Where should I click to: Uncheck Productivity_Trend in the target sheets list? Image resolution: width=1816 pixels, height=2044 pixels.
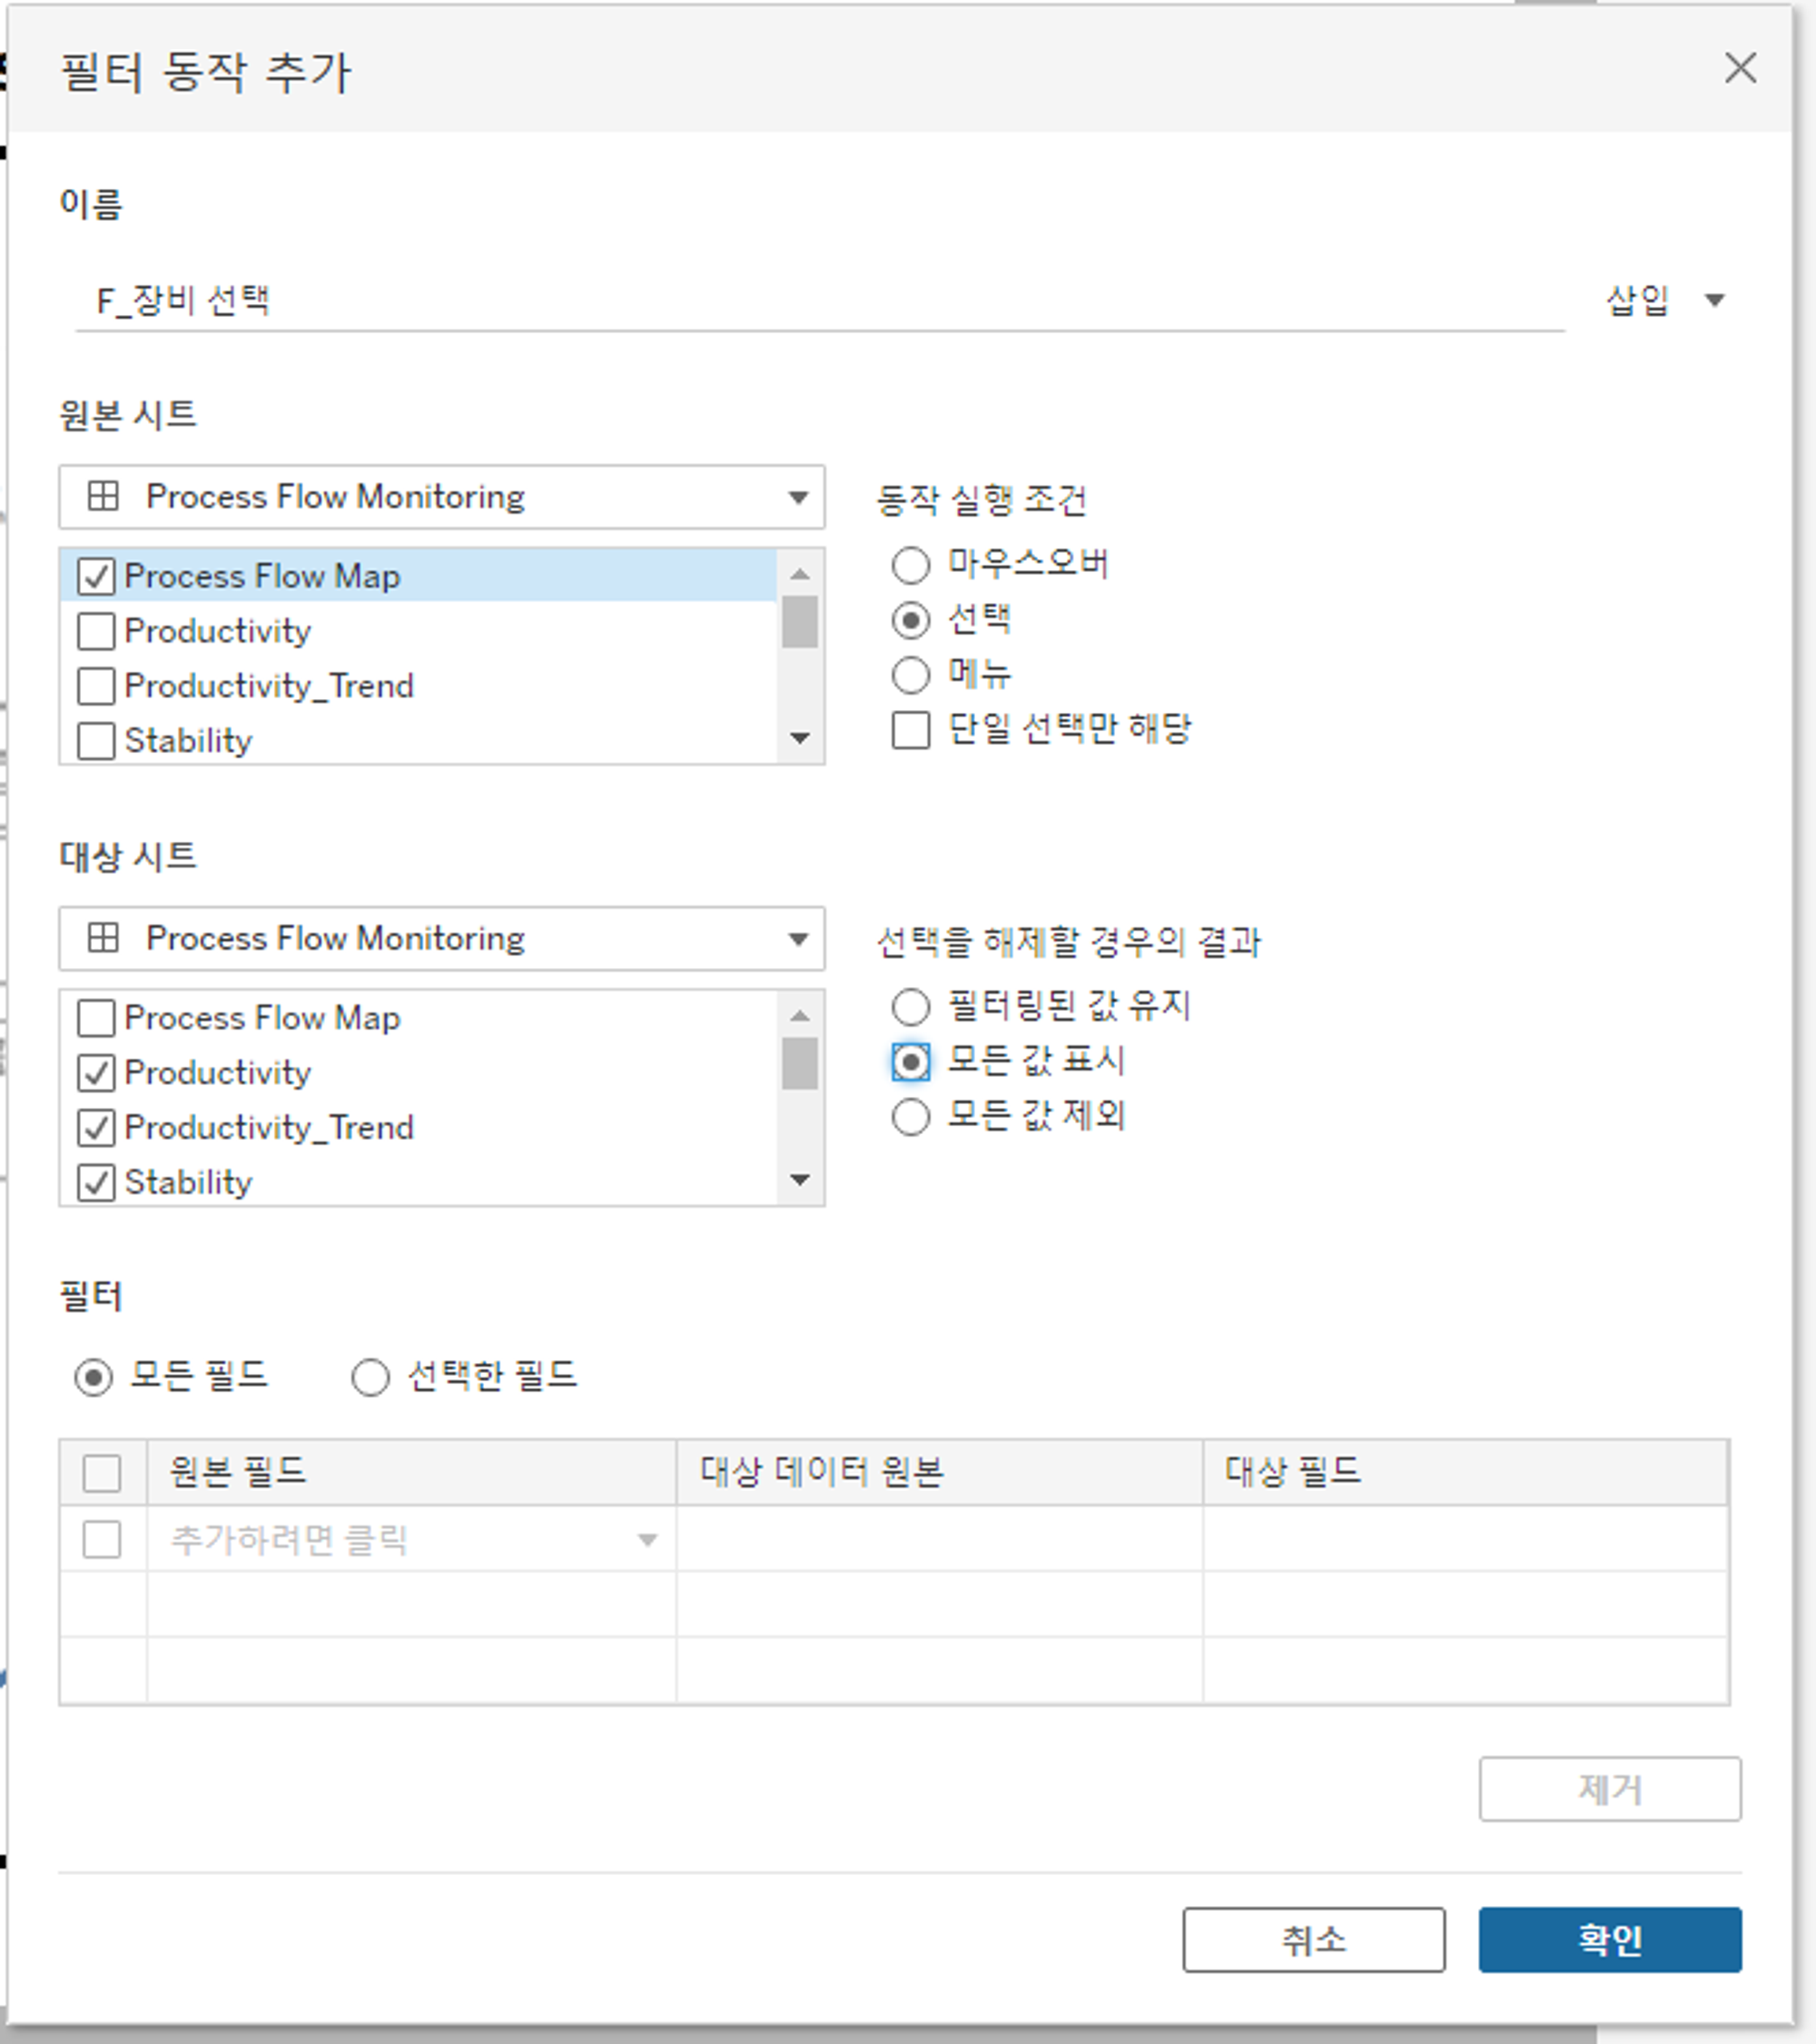(96, 1128)
